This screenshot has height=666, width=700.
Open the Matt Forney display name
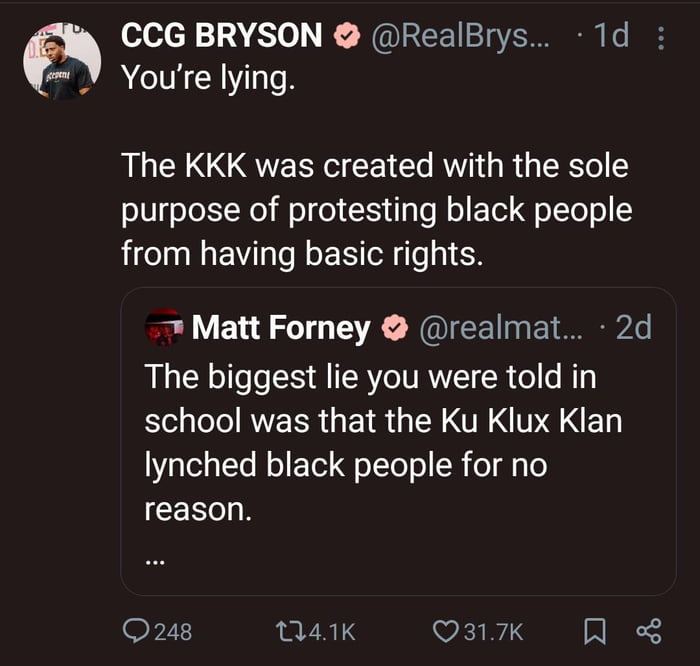[x=280, y=327]
